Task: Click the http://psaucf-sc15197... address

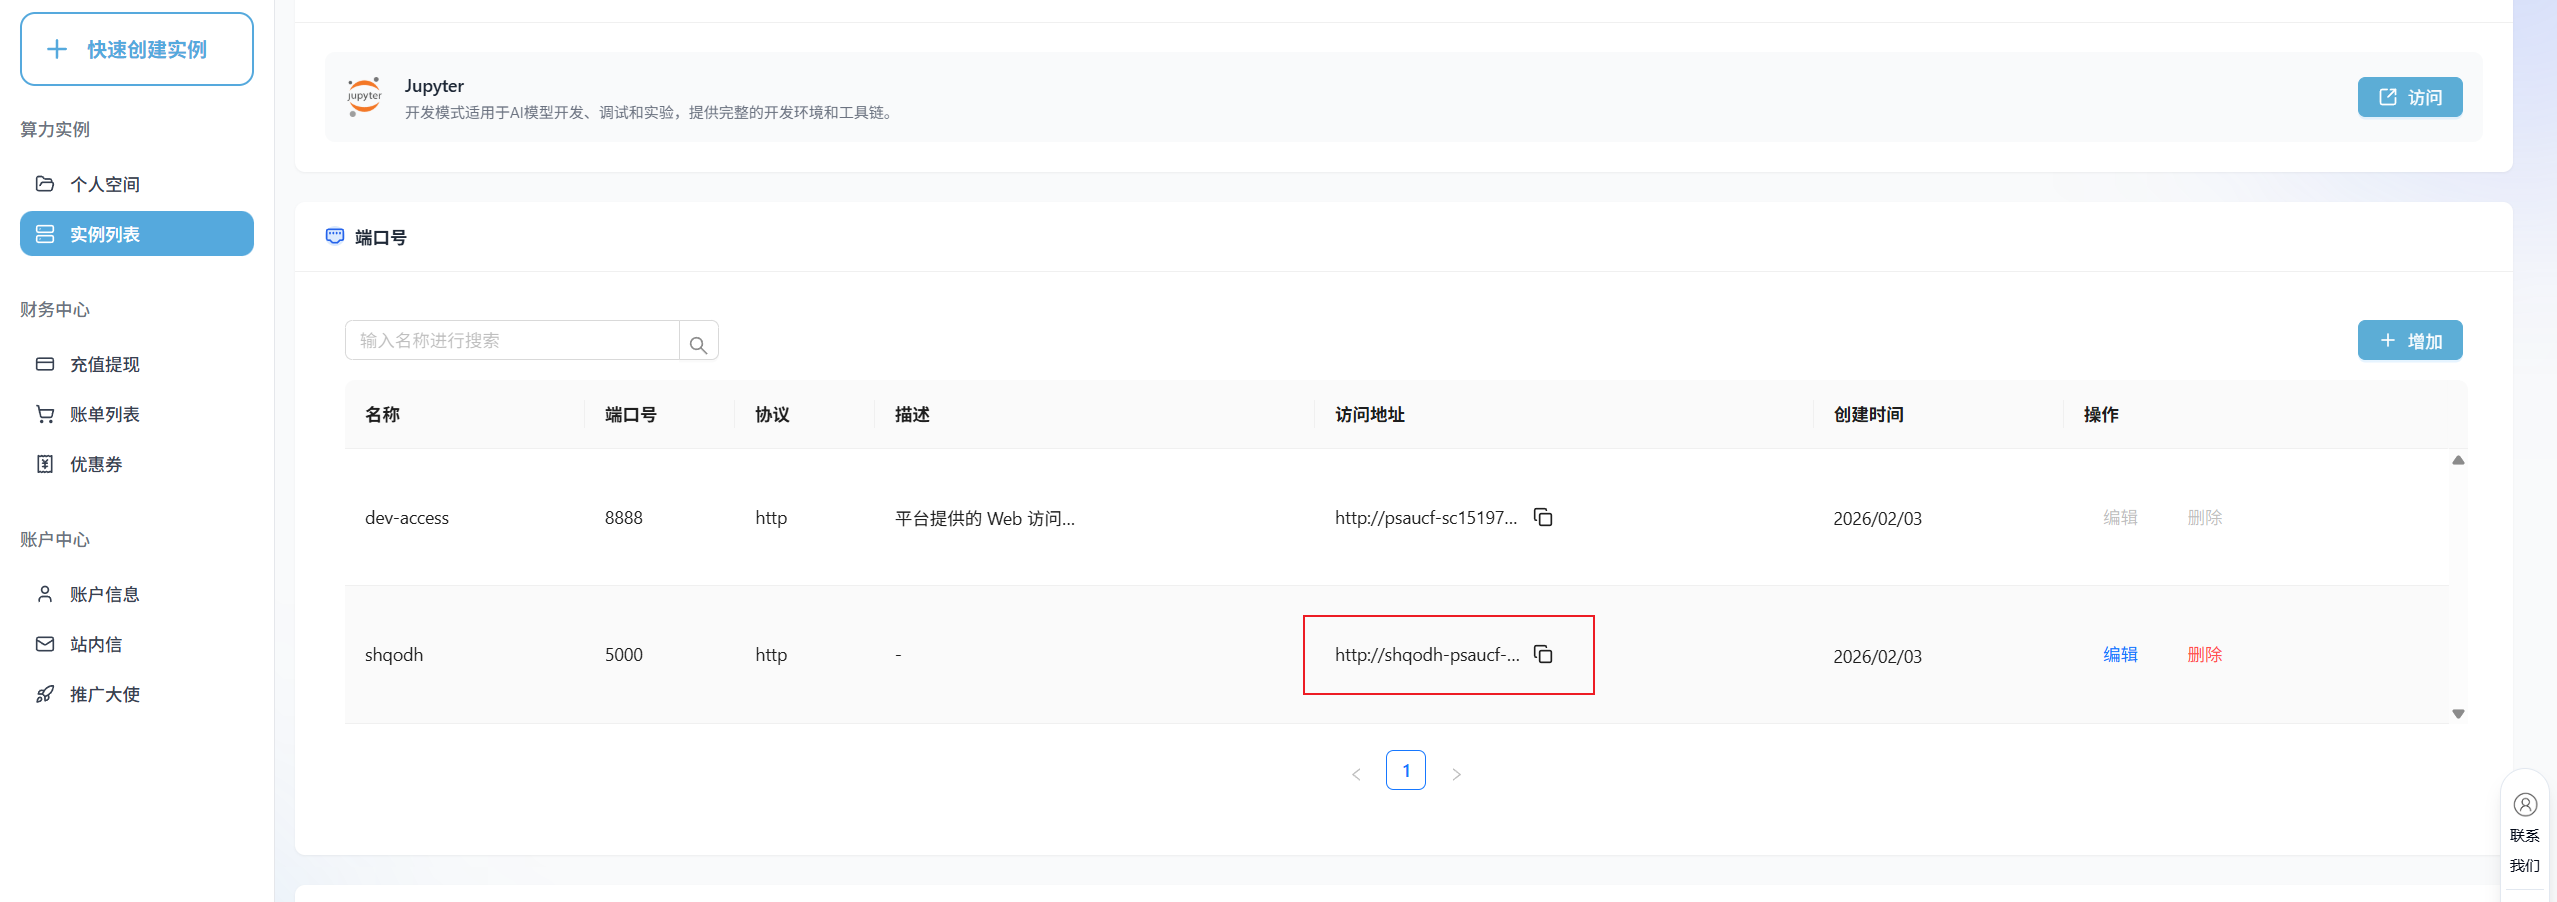Action: point(1426,518)
